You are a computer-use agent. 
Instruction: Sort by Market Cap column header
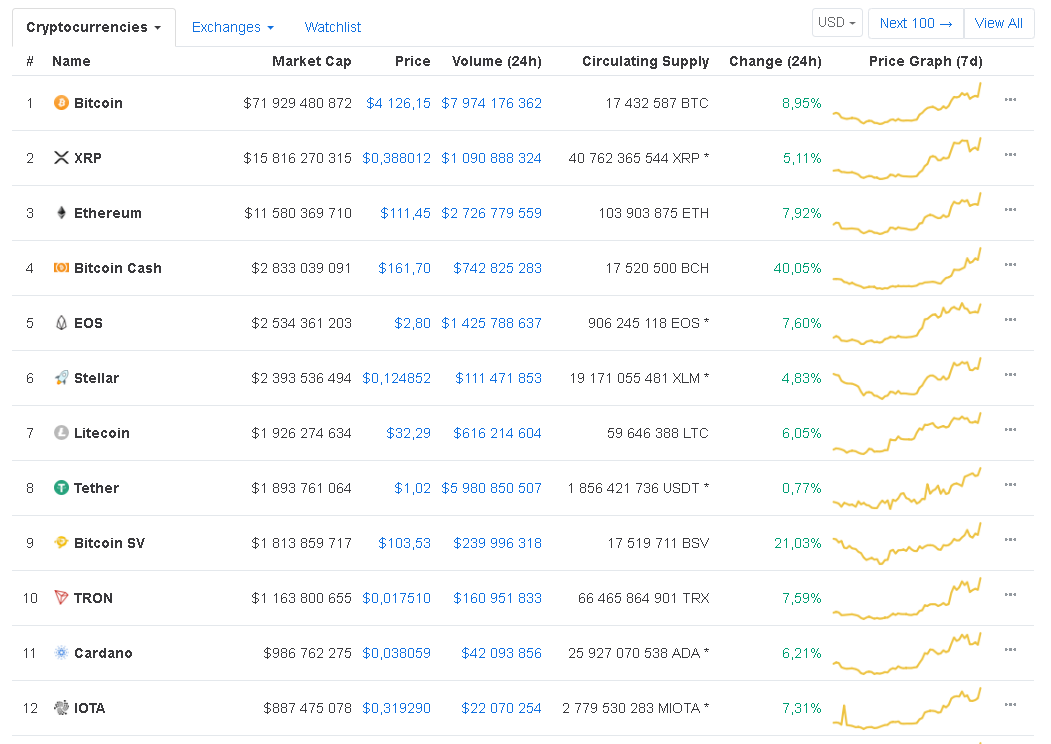[311, 61]
